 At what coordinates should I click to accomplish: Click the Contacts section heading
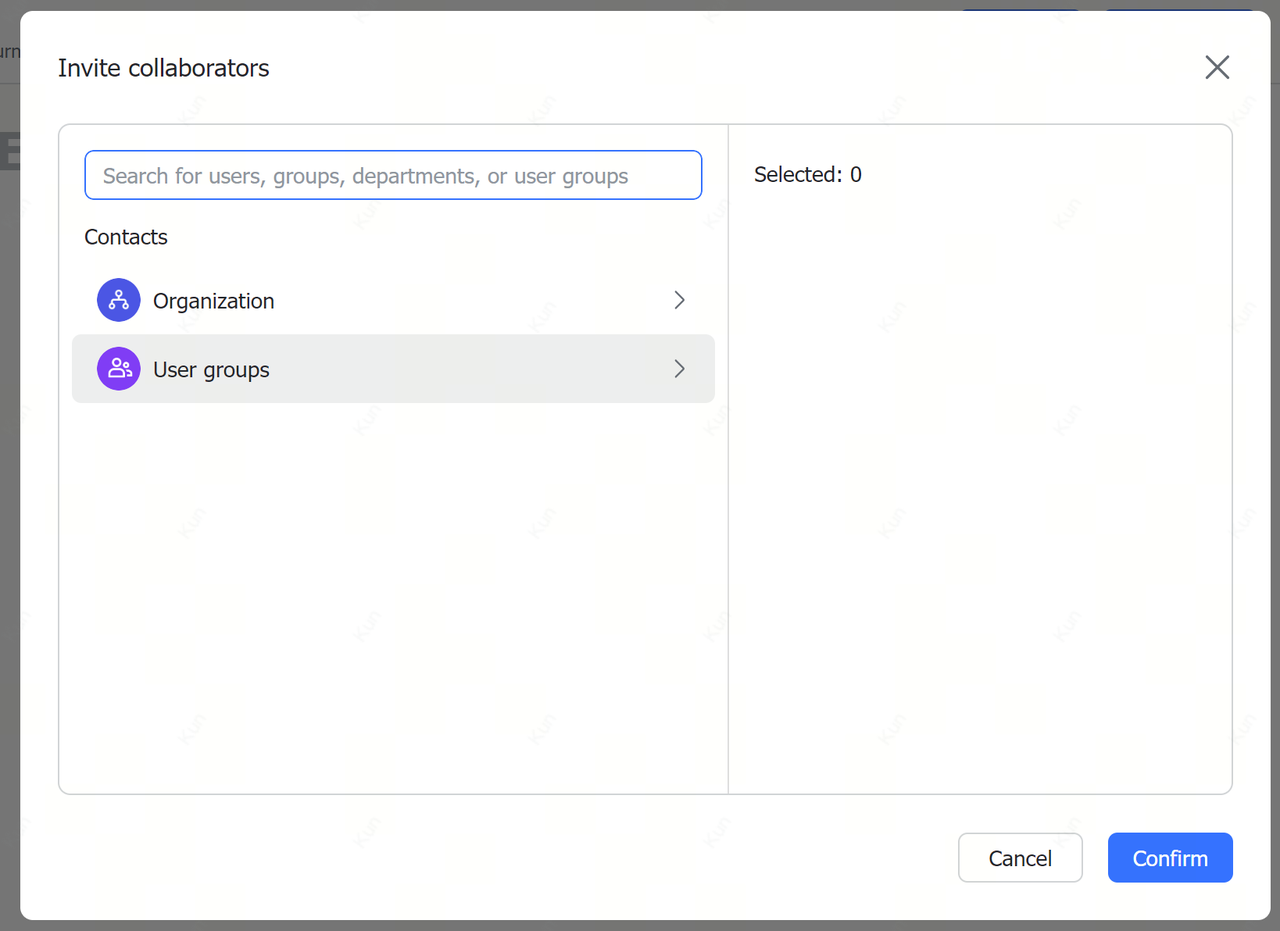click(x=126, y=237)
